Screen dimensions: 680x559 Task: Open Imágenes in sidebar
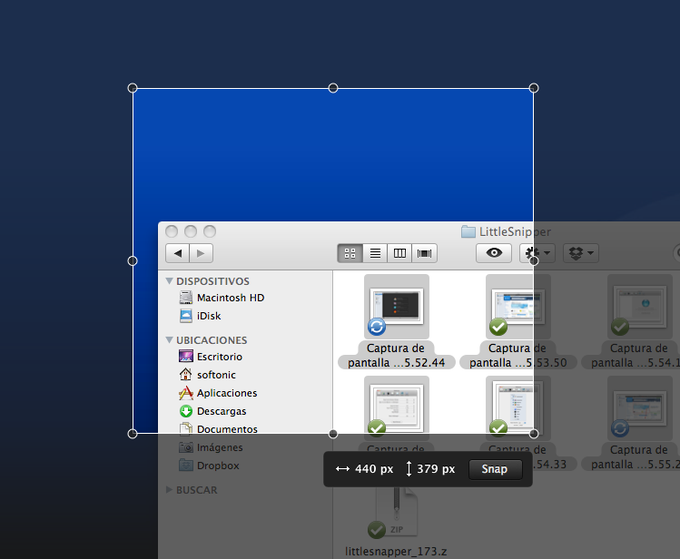click(x=211, y=447)
